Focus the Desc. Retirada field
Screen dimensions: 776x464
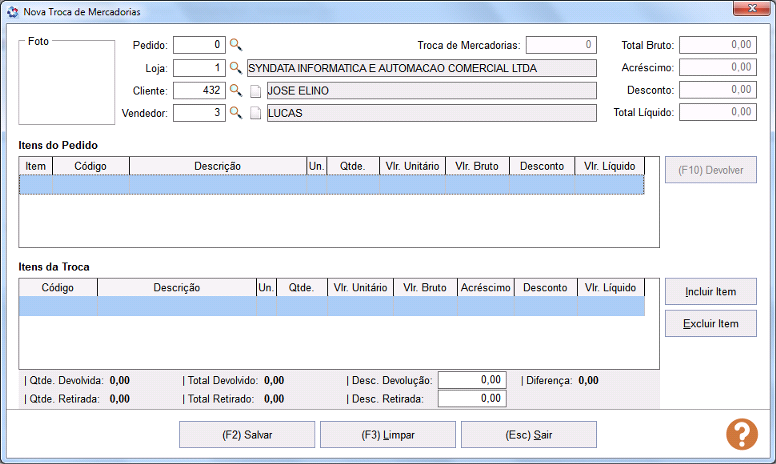472,399
